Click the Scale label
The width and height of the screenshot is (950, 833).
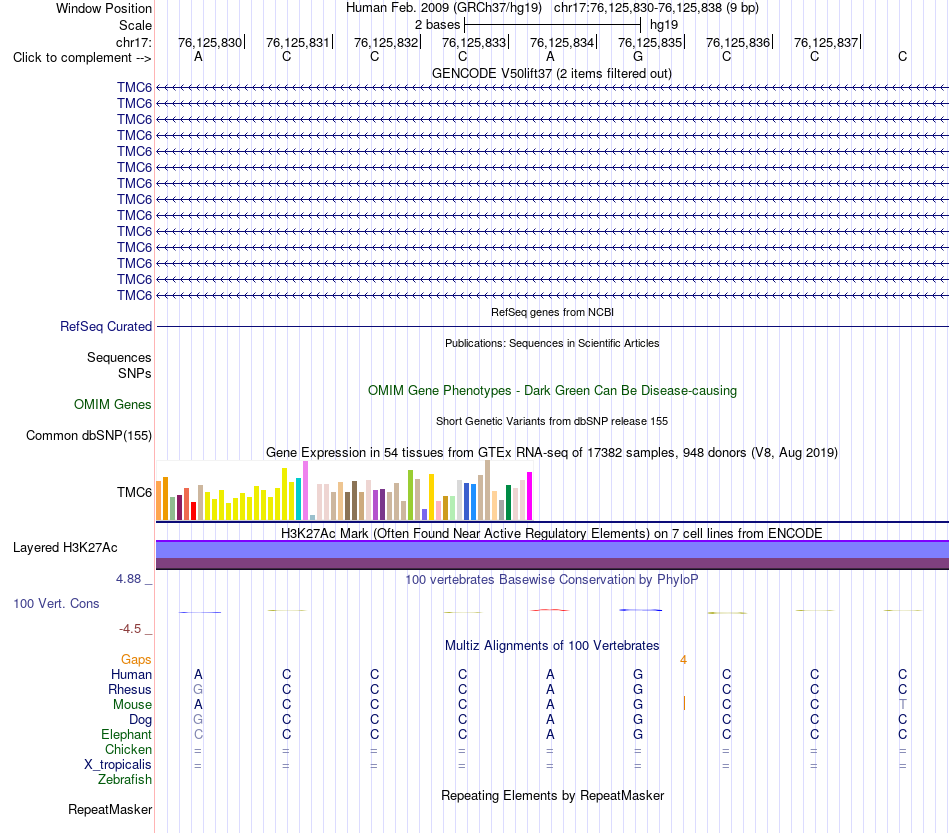(135, 25)
